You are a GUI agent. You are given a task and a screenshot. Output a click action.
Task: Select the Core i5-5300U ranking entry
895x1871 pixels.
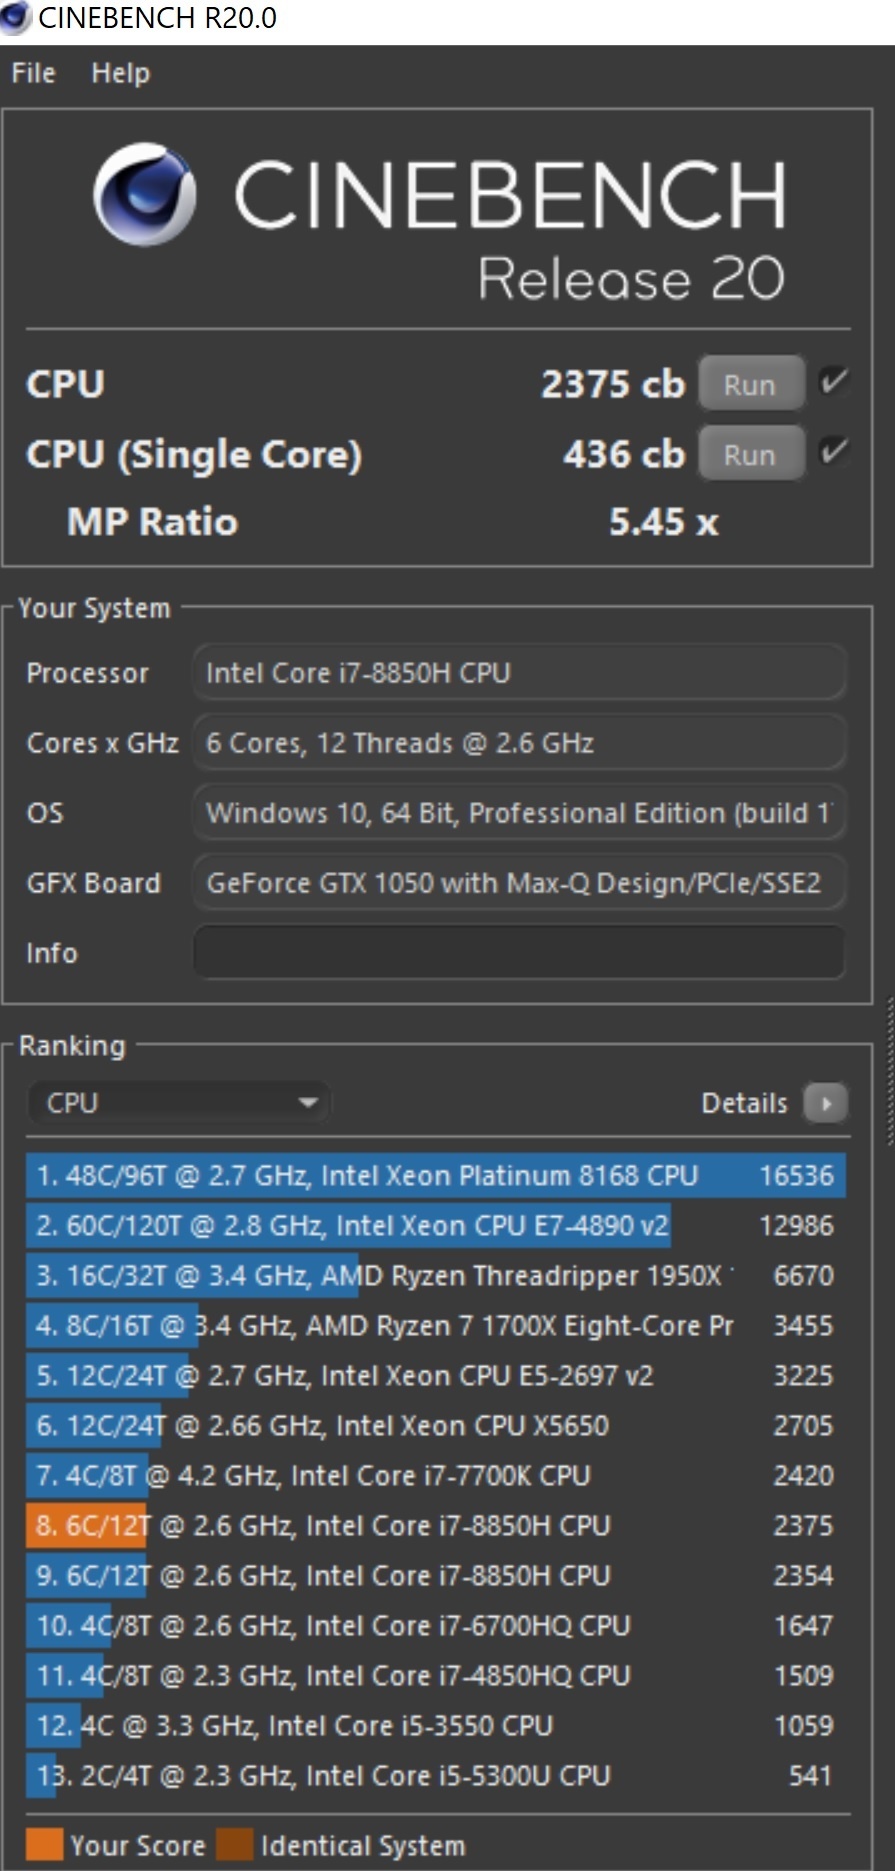(435, 1775)
